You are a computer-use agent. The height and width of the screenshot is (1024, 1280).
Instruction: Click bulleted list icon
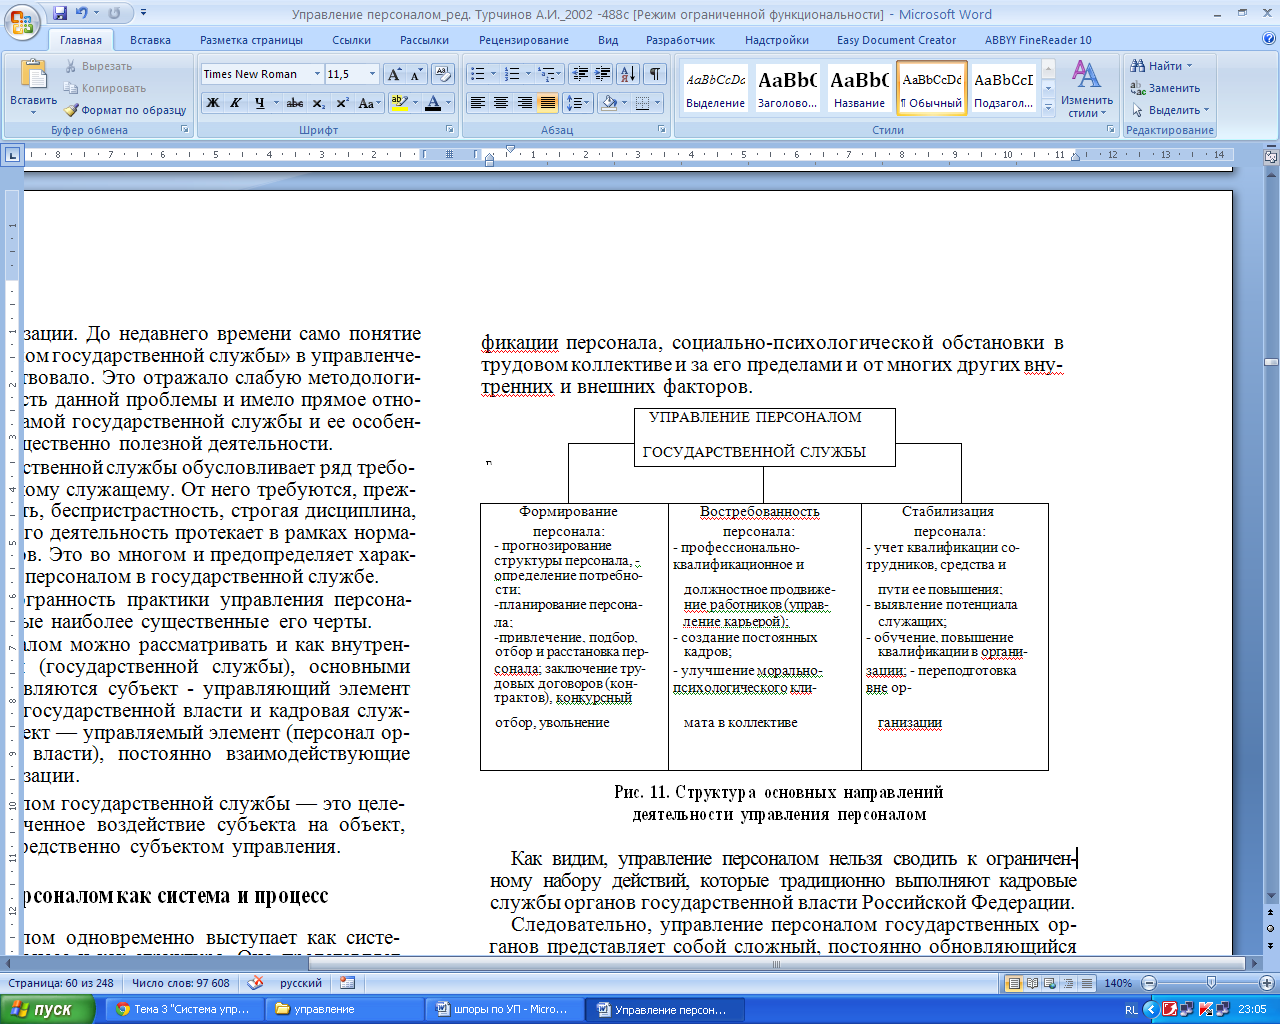(x=478, y=74)
